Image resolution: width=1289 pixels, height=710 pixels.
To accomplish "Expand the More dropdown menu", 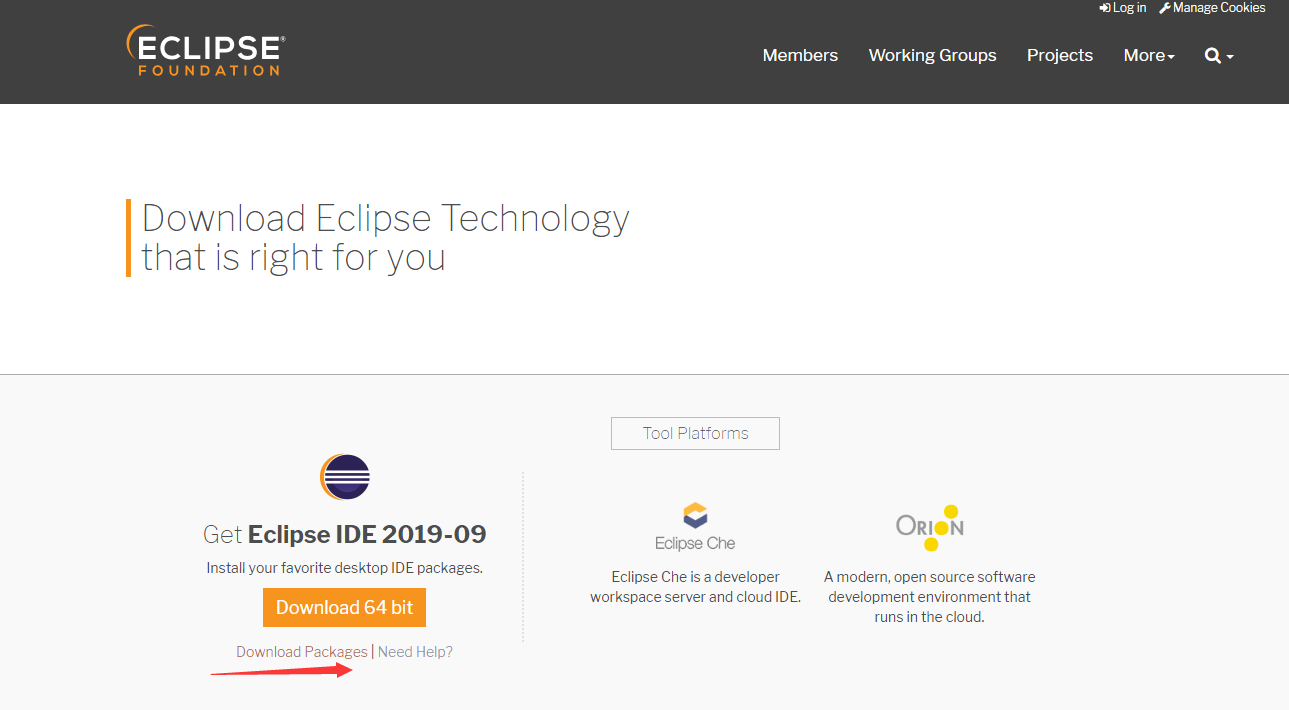I will 1149,56.
